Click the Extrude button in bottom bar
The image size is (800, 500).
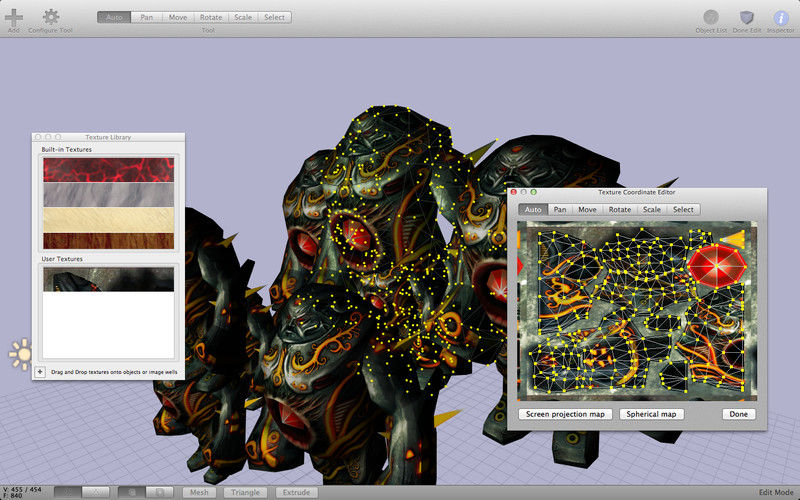296,492
